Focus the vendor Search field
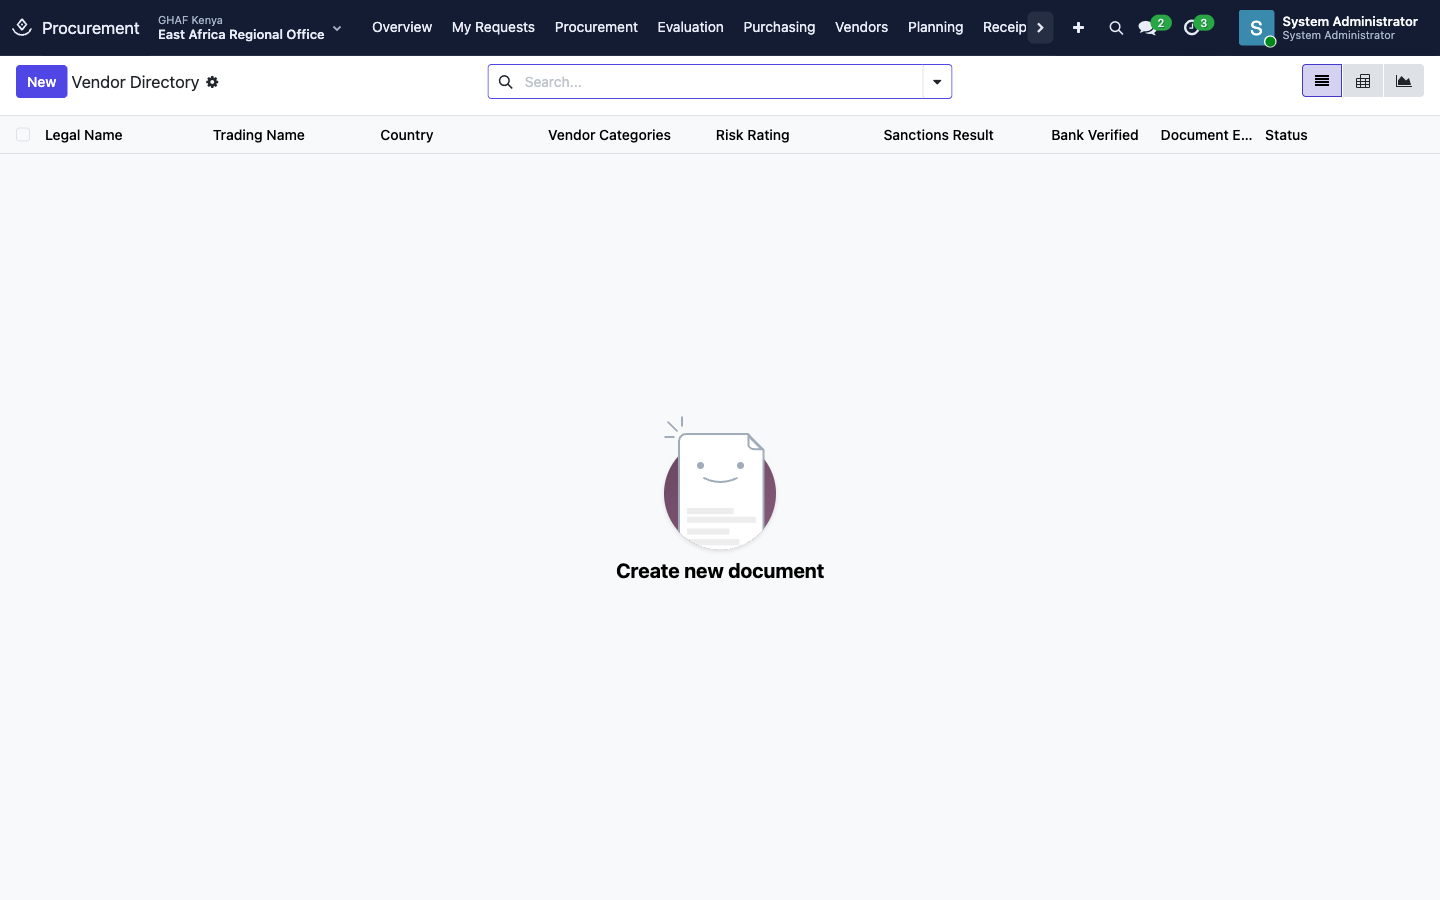Image resolution: width=1440 pixels, height=900 pixels. click(x=720, y=82)
